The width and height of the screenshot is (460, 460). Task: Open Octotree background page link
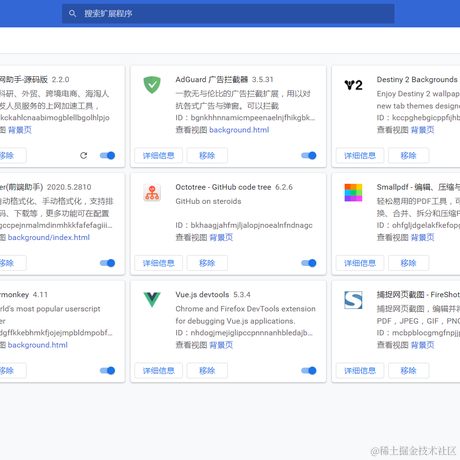point(221,237)
